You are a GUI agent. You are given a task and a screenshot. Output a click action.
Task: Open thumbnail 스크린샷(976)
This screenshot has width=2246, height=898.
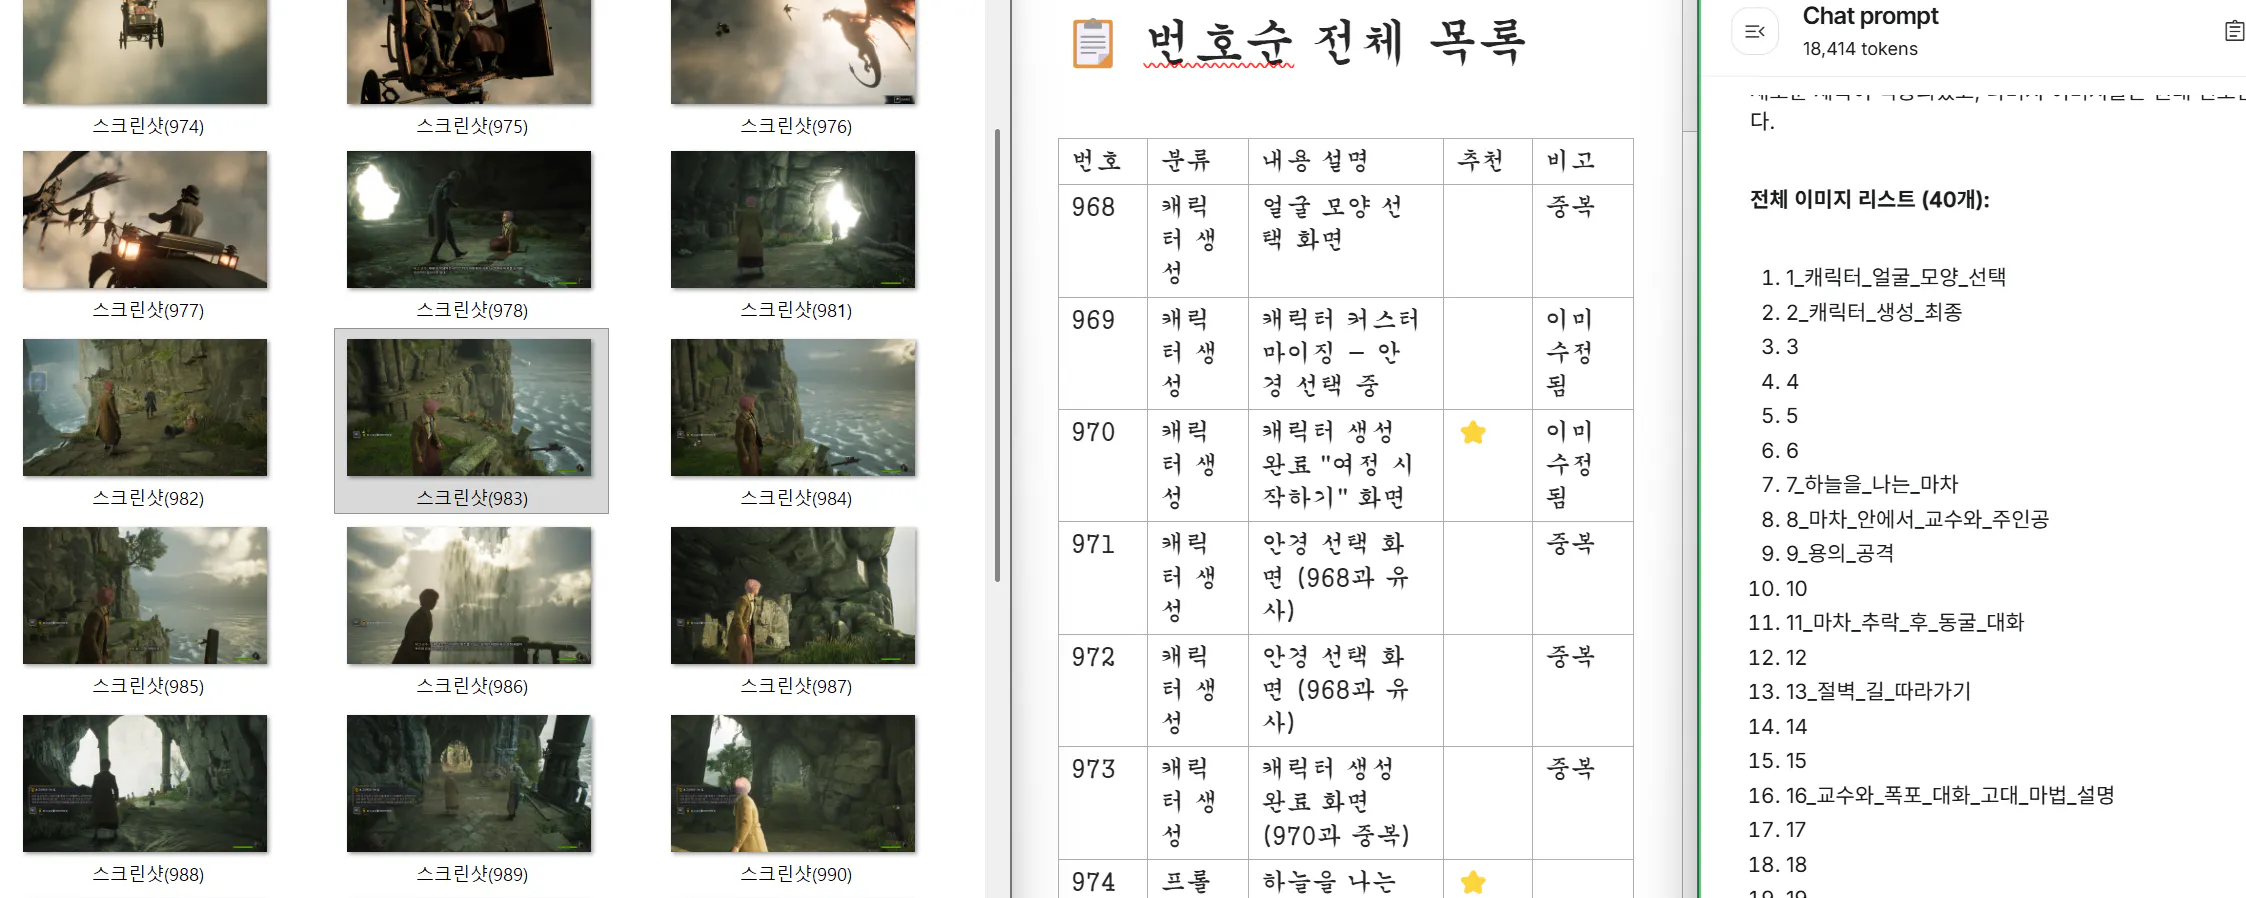(x=793, y=52)
